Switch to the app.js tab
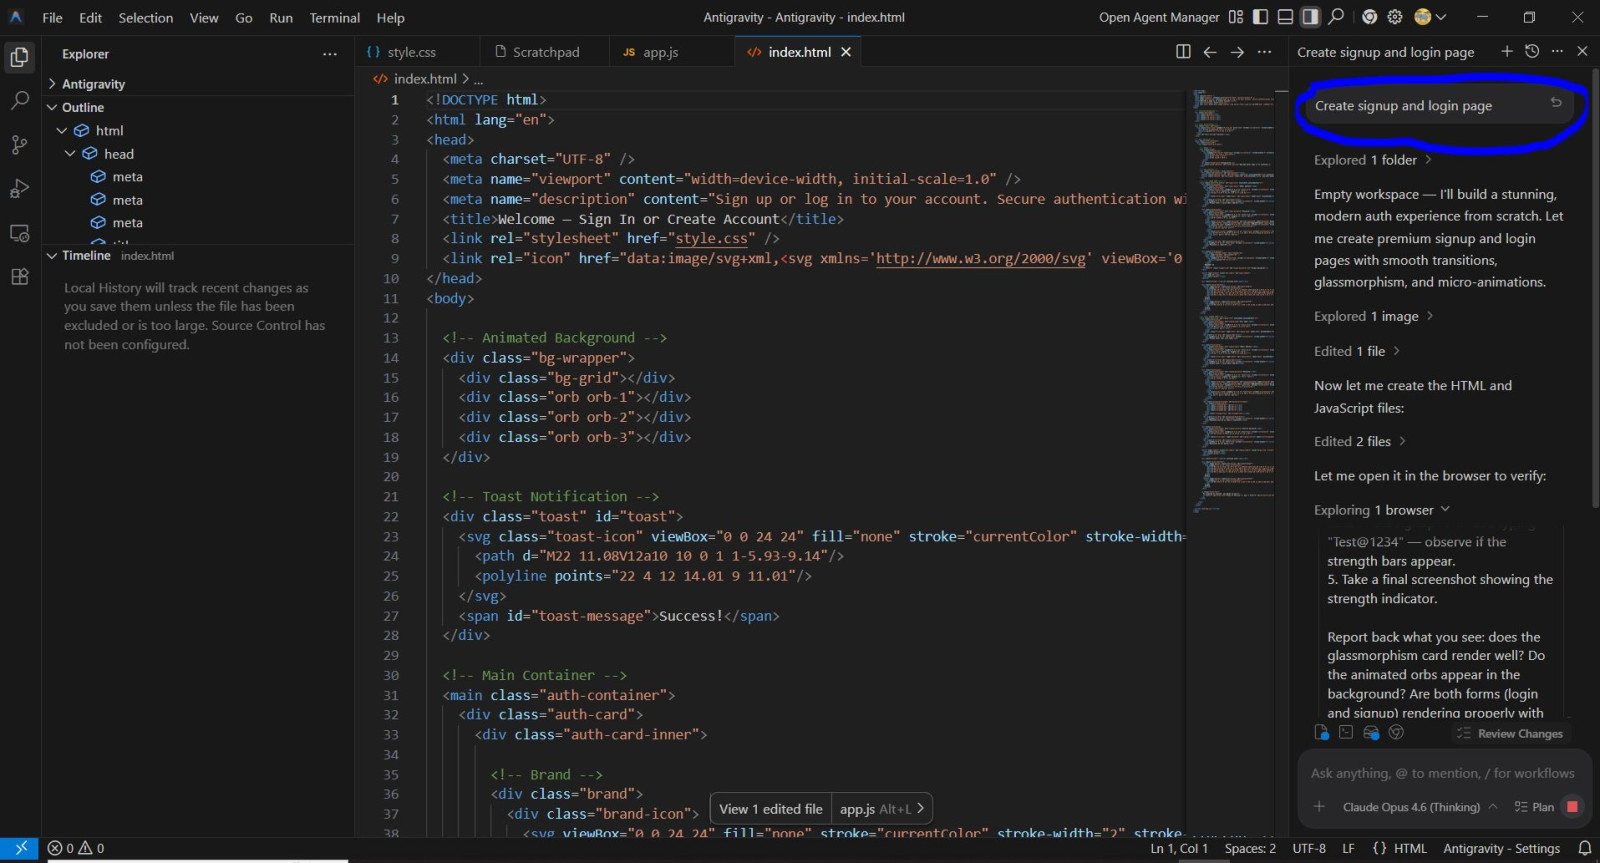Image resolution: width=1600 pixels, height=863 pixels. [x=661, y=52]
